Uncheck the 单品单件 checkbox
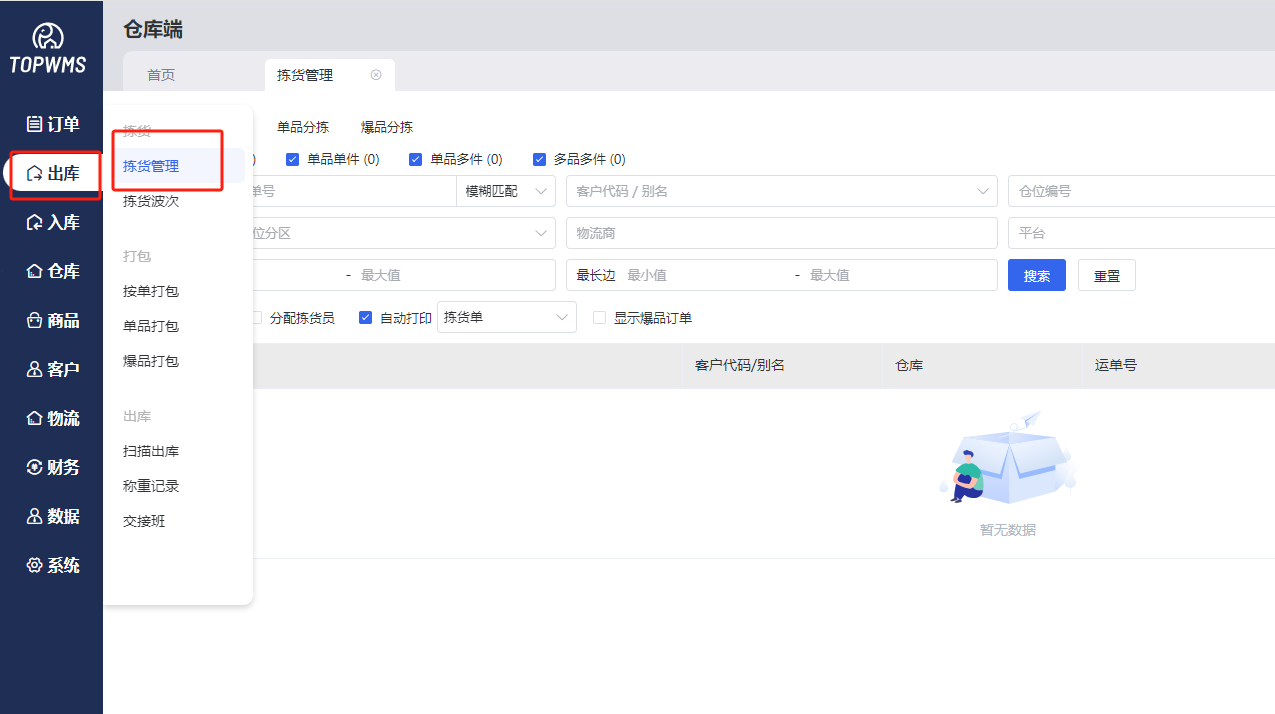 pos(293,159)
